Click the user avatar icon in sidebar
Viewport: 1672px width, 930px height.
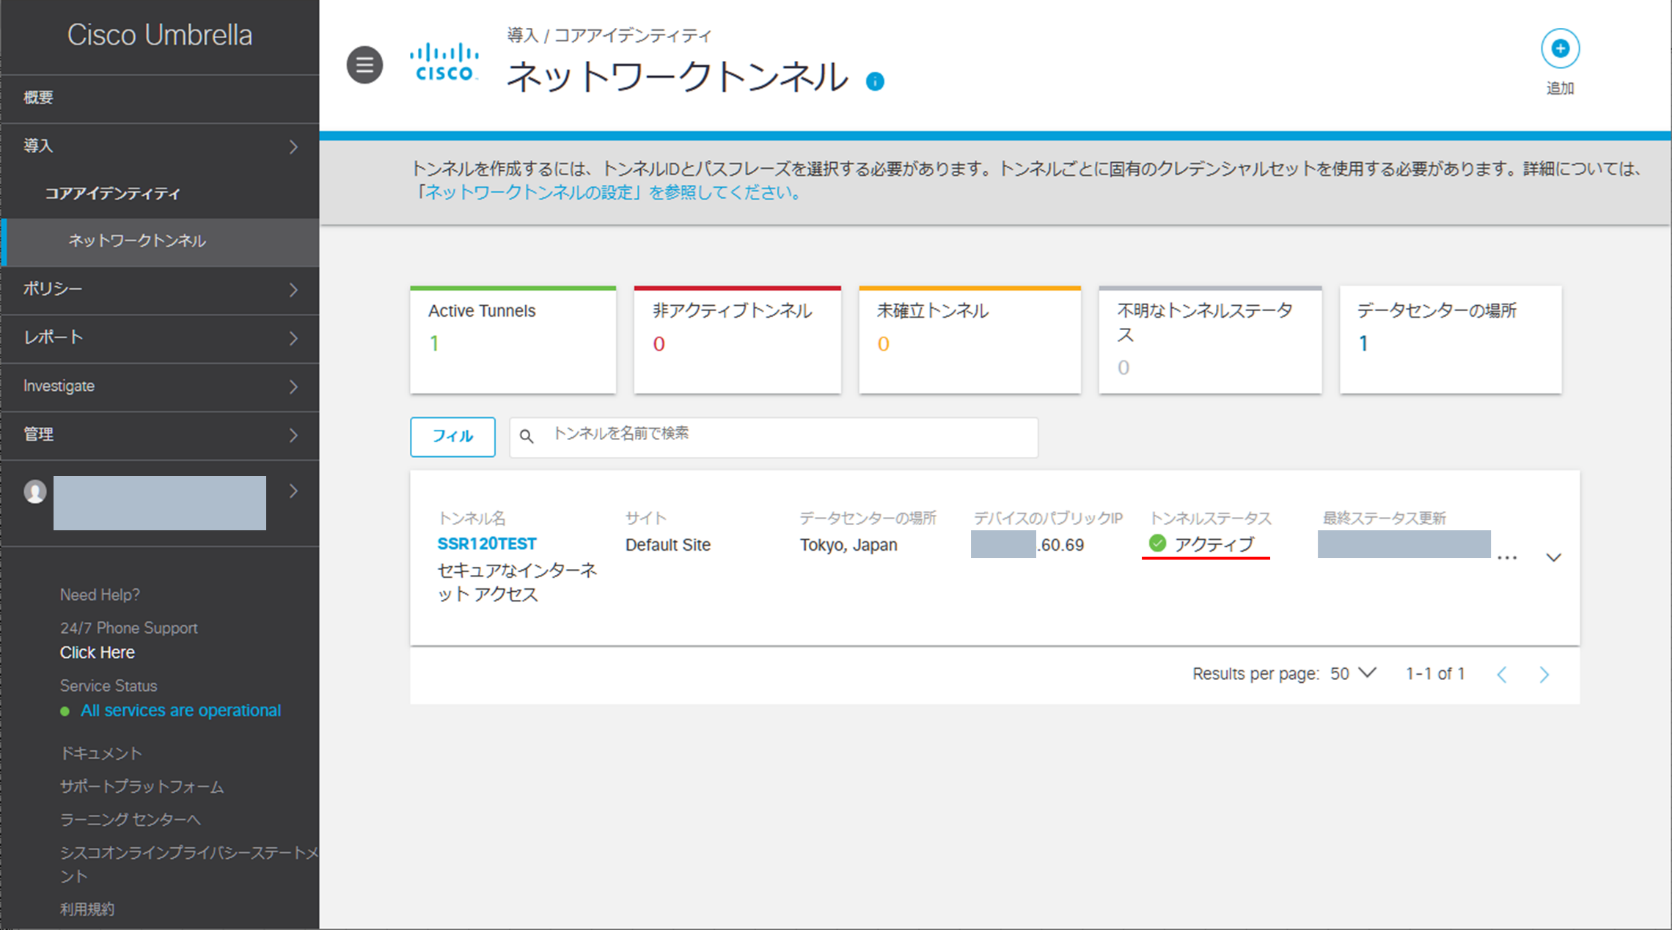[35, 491]
